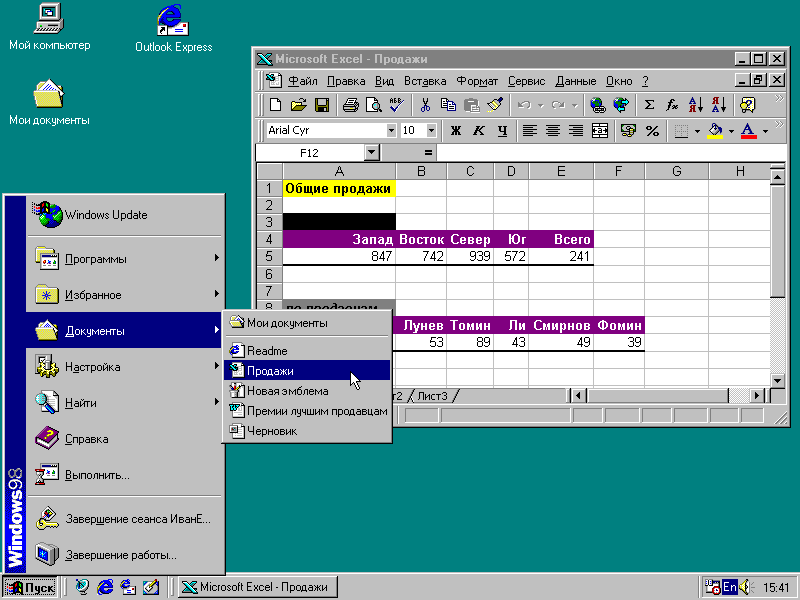Toggle bold (Ж) formatting
The width and height of the screenshot is (800, 600).
(x=455, y=131)
